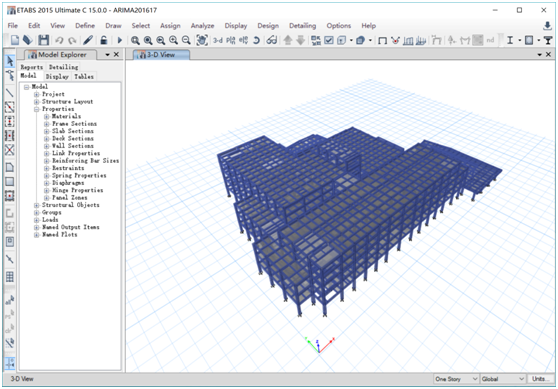Select the pointer tool in side toolbar
Screen dimensions: 558x389
pos(10,61)
